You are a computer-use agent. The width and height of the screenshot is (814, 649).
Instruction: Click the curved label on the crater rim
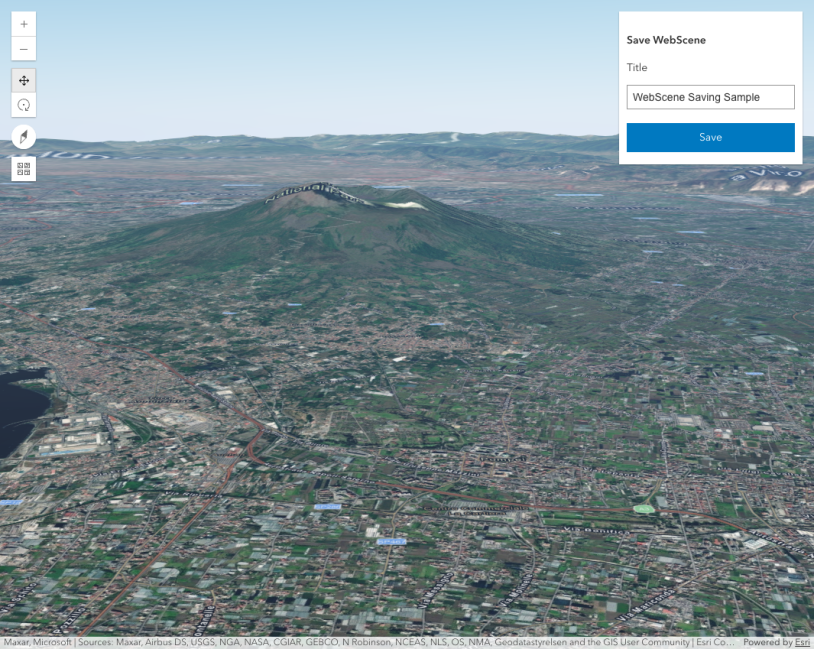pos(310,191)
